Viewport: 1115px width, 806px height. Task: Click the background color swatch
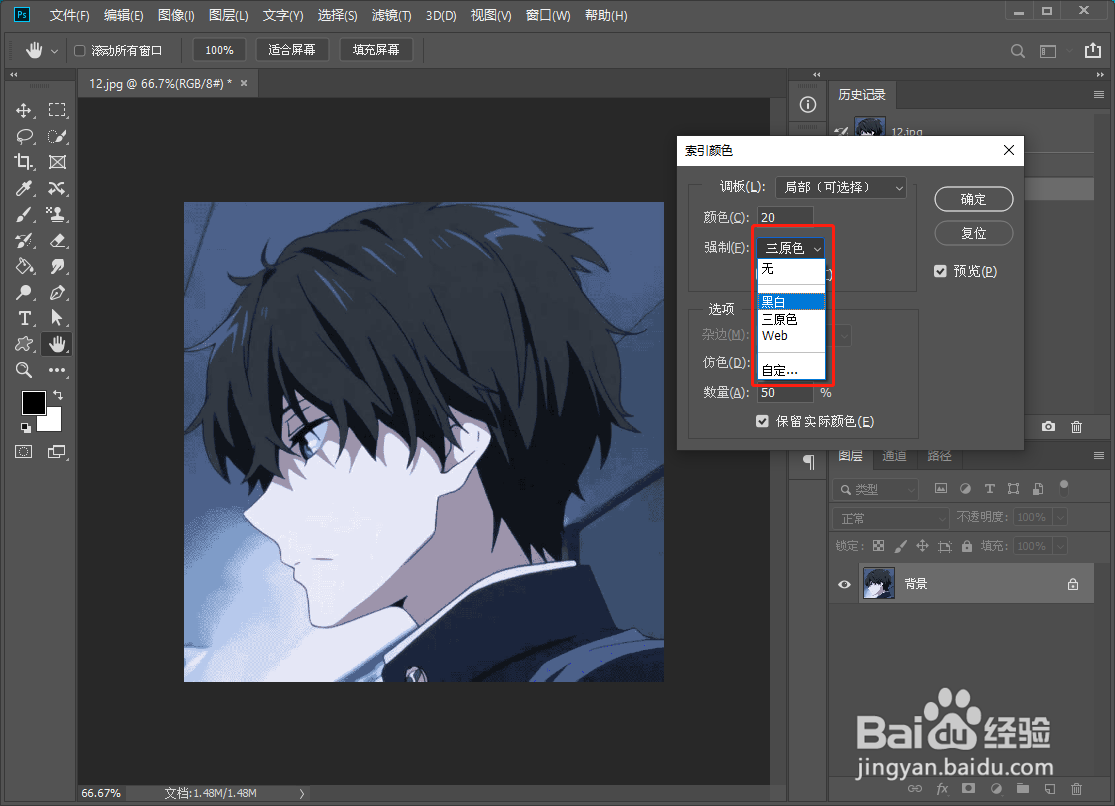coord(53,423)
